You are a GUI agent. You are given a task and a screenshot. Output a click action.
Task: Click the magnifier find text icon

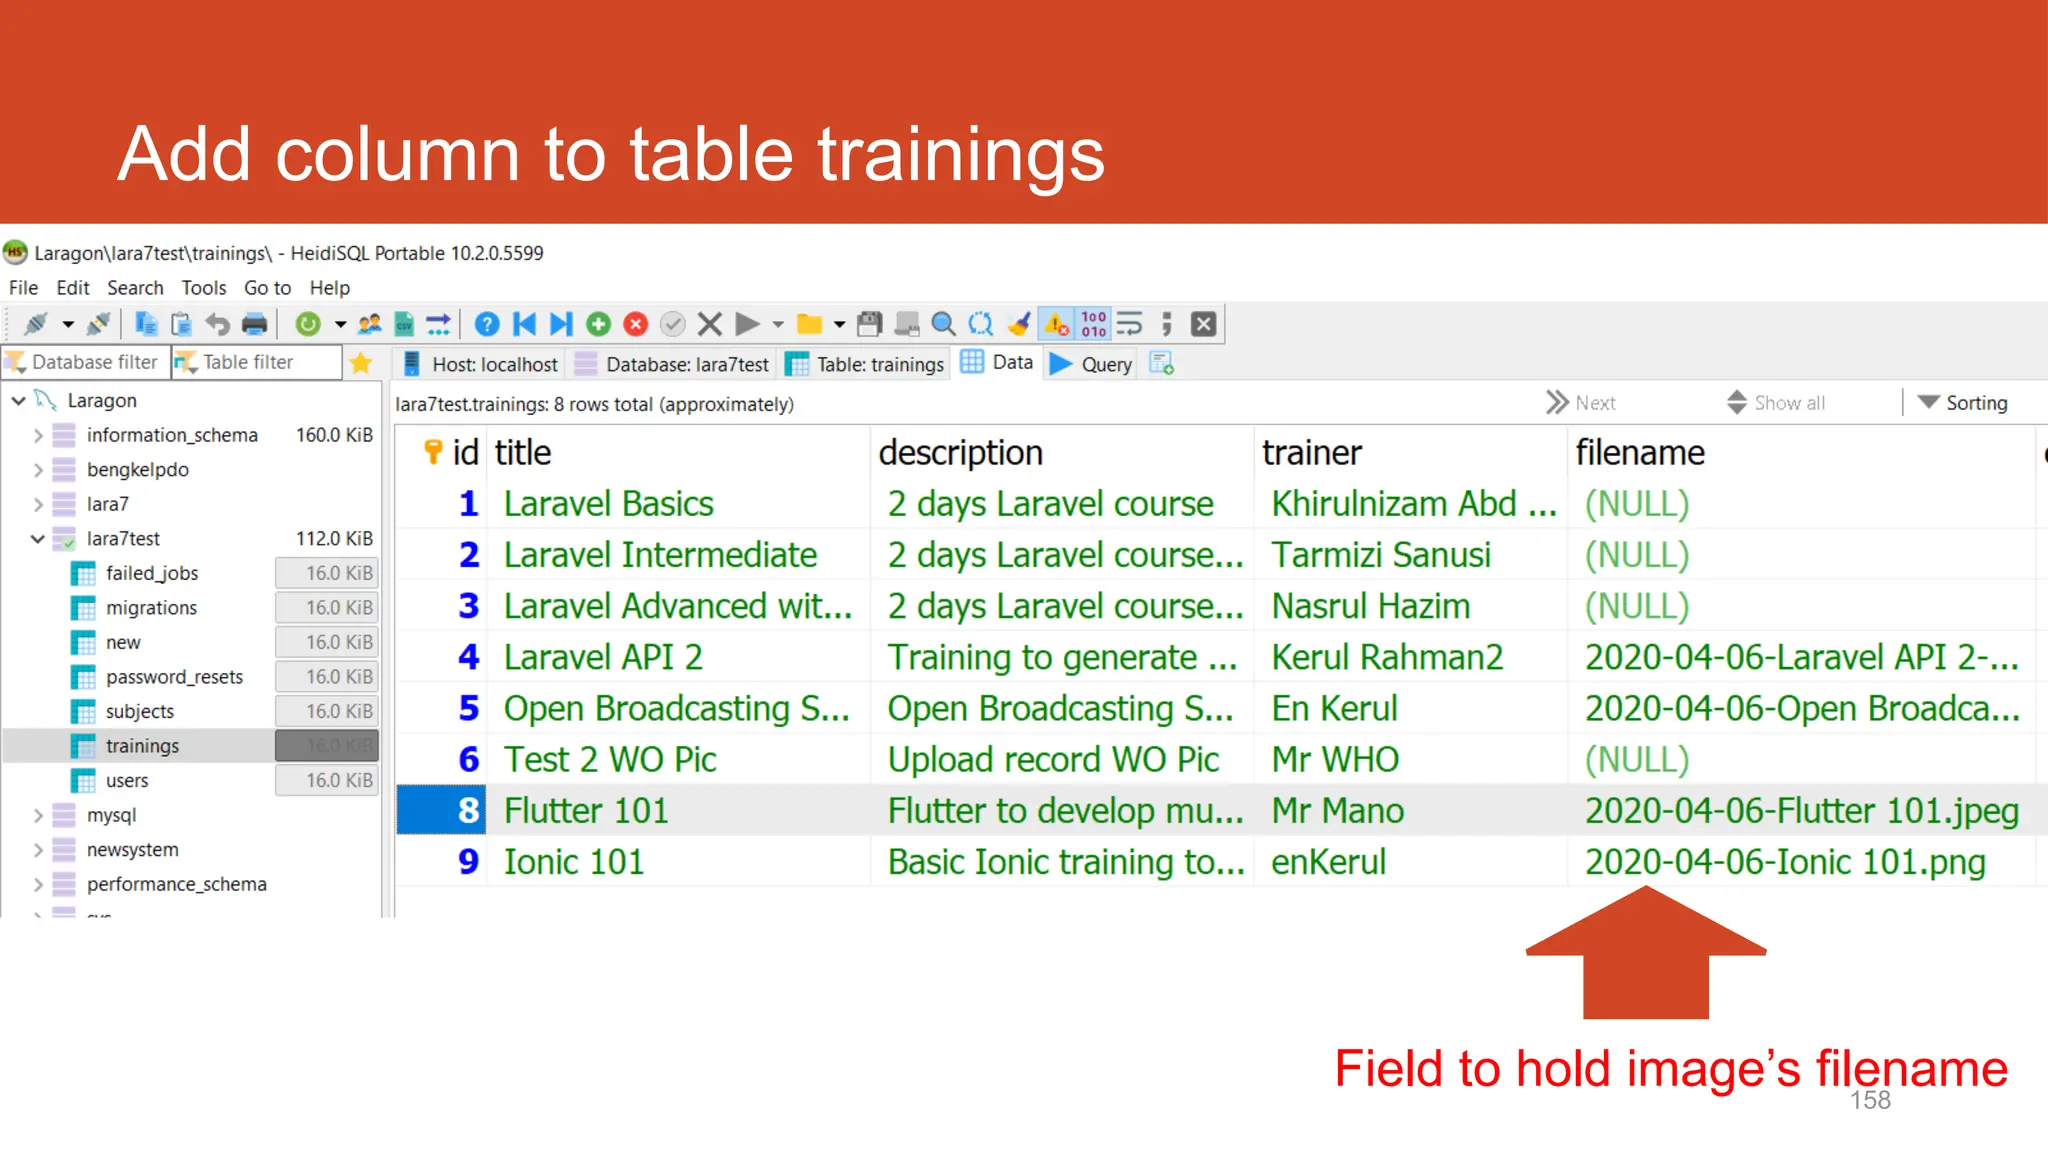(943, 324)
